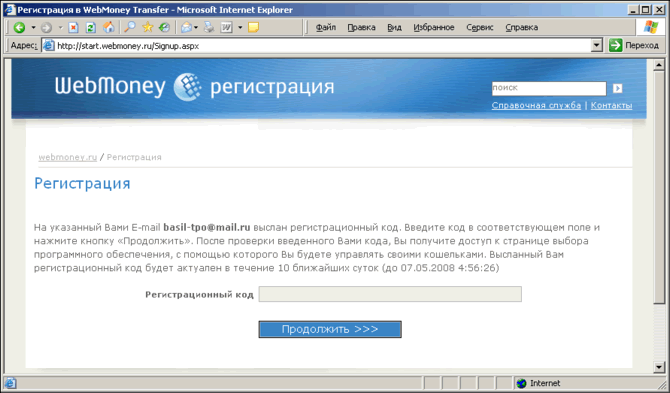
Task: Edit the page with the Word icon
Action: tap(226, 27)
